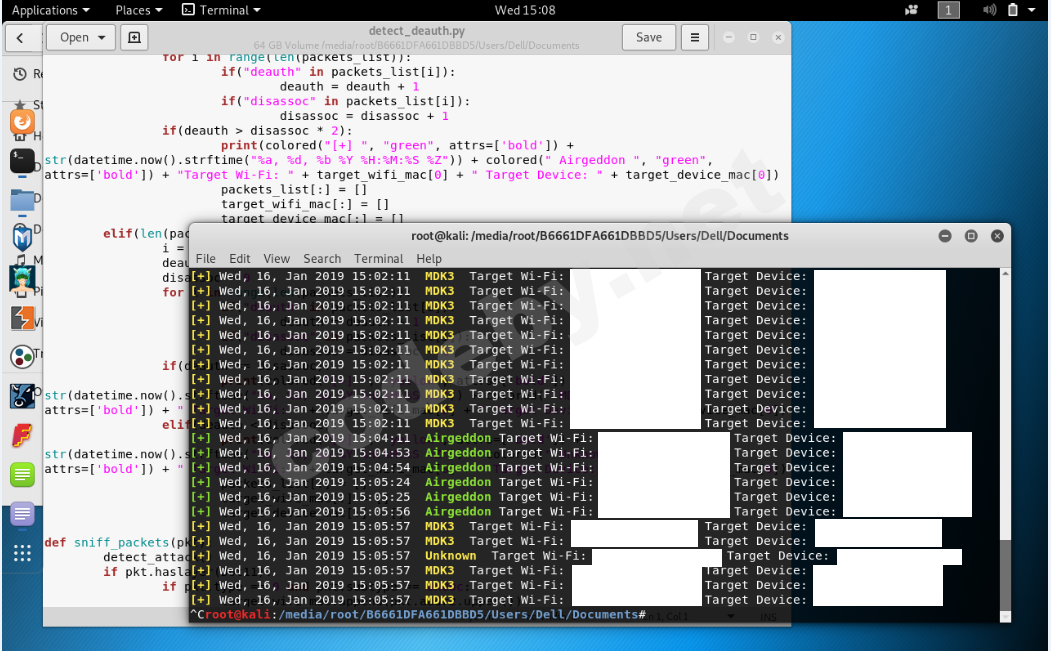The image size is (1051, 651).
Task: Create a new document in gedit
Action: pos(133,38)
